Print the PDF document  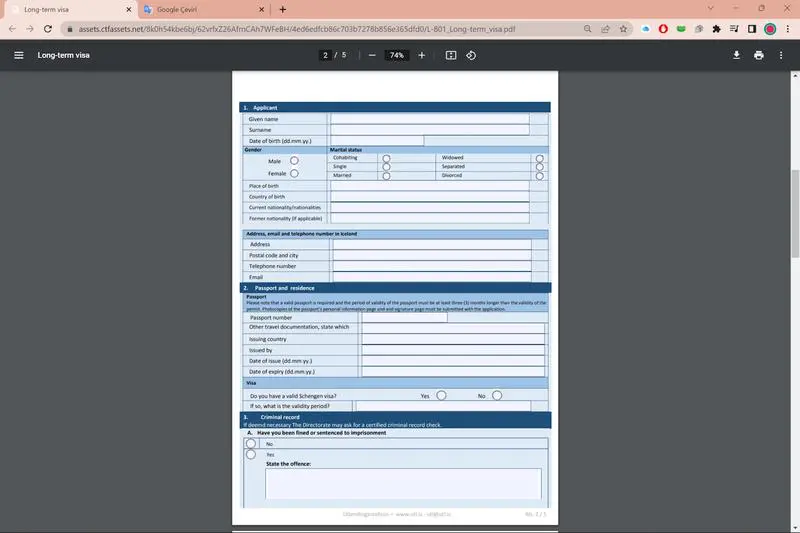[x=759, y=55]
